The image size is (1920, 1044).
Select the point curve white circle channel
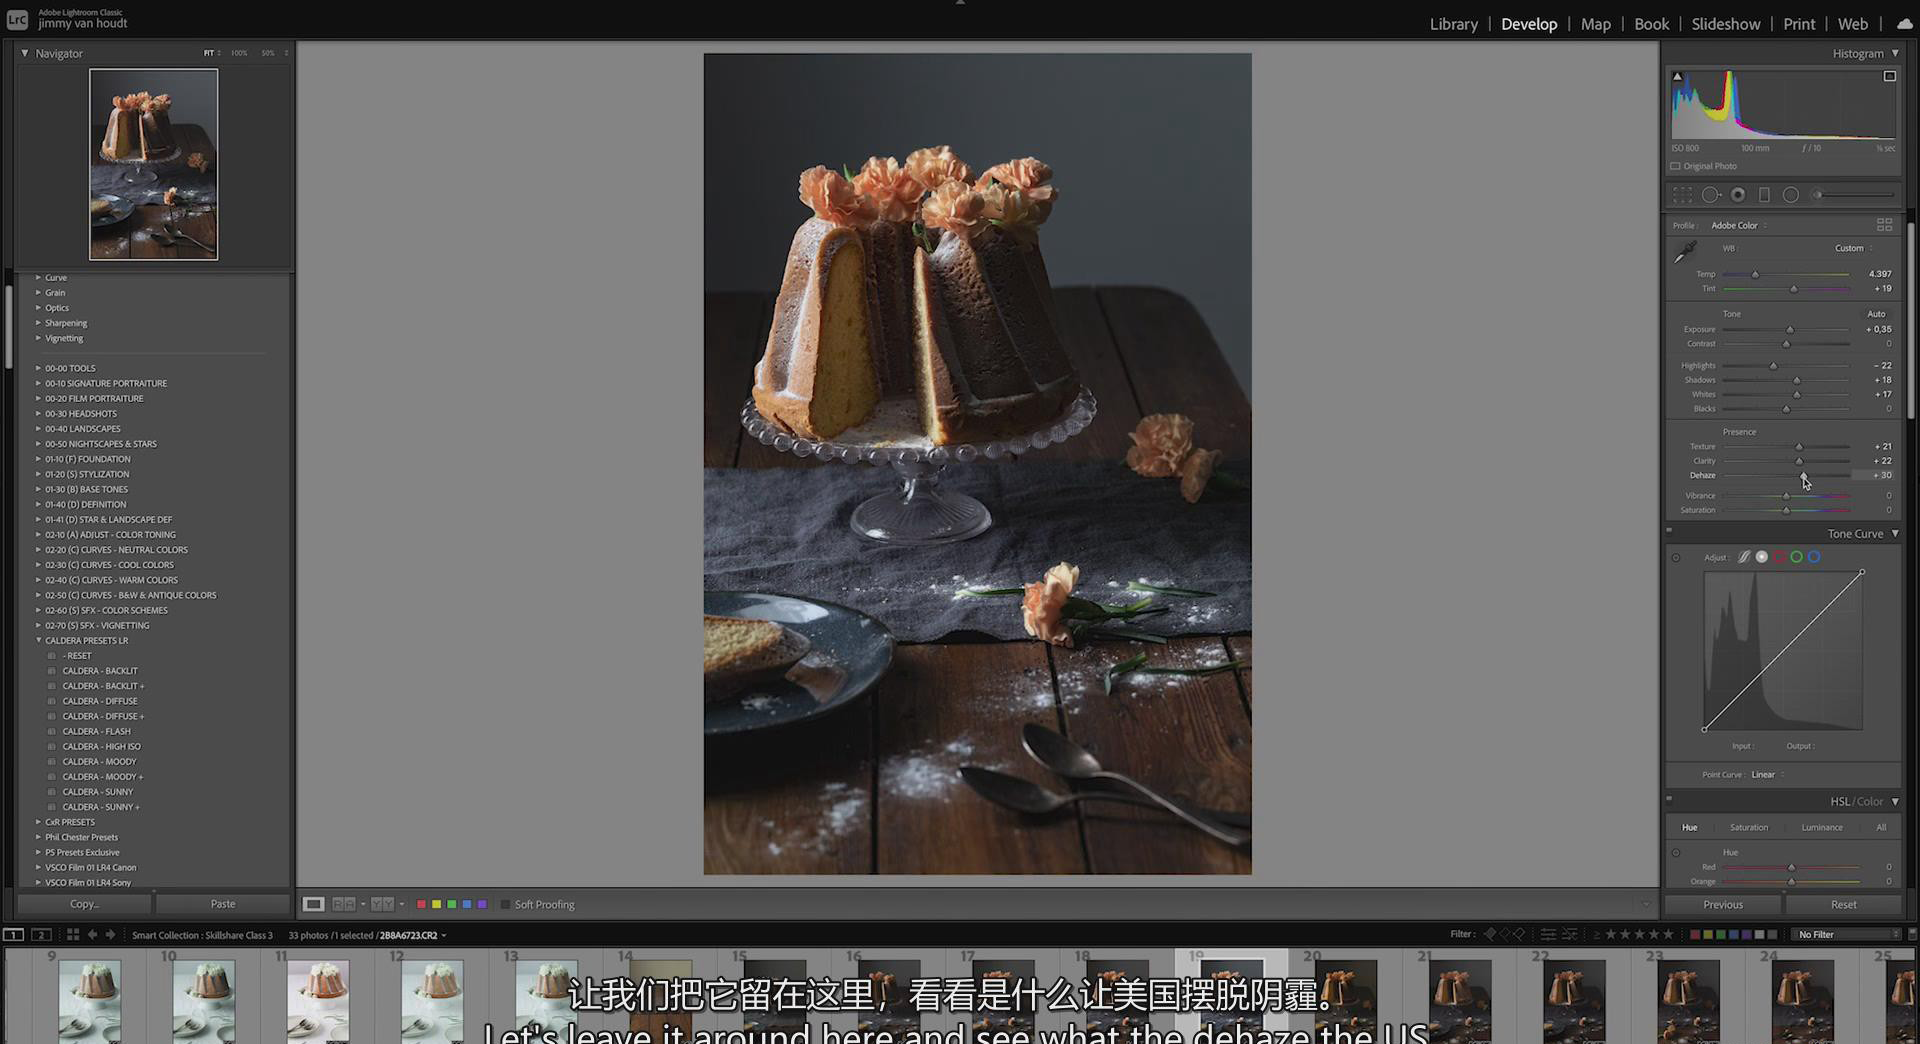pos(1762,557)
